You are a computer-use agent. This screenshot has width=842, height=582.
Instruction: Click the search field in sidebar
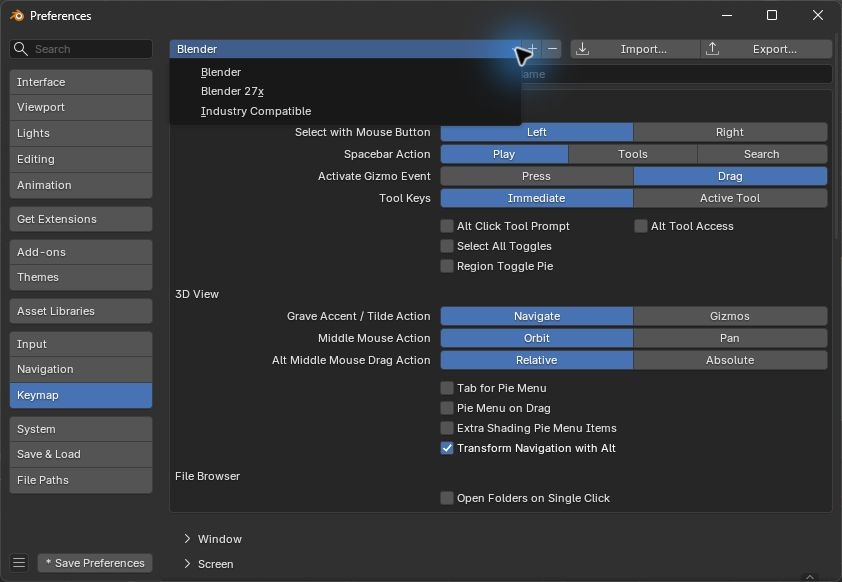coord(81,49)
